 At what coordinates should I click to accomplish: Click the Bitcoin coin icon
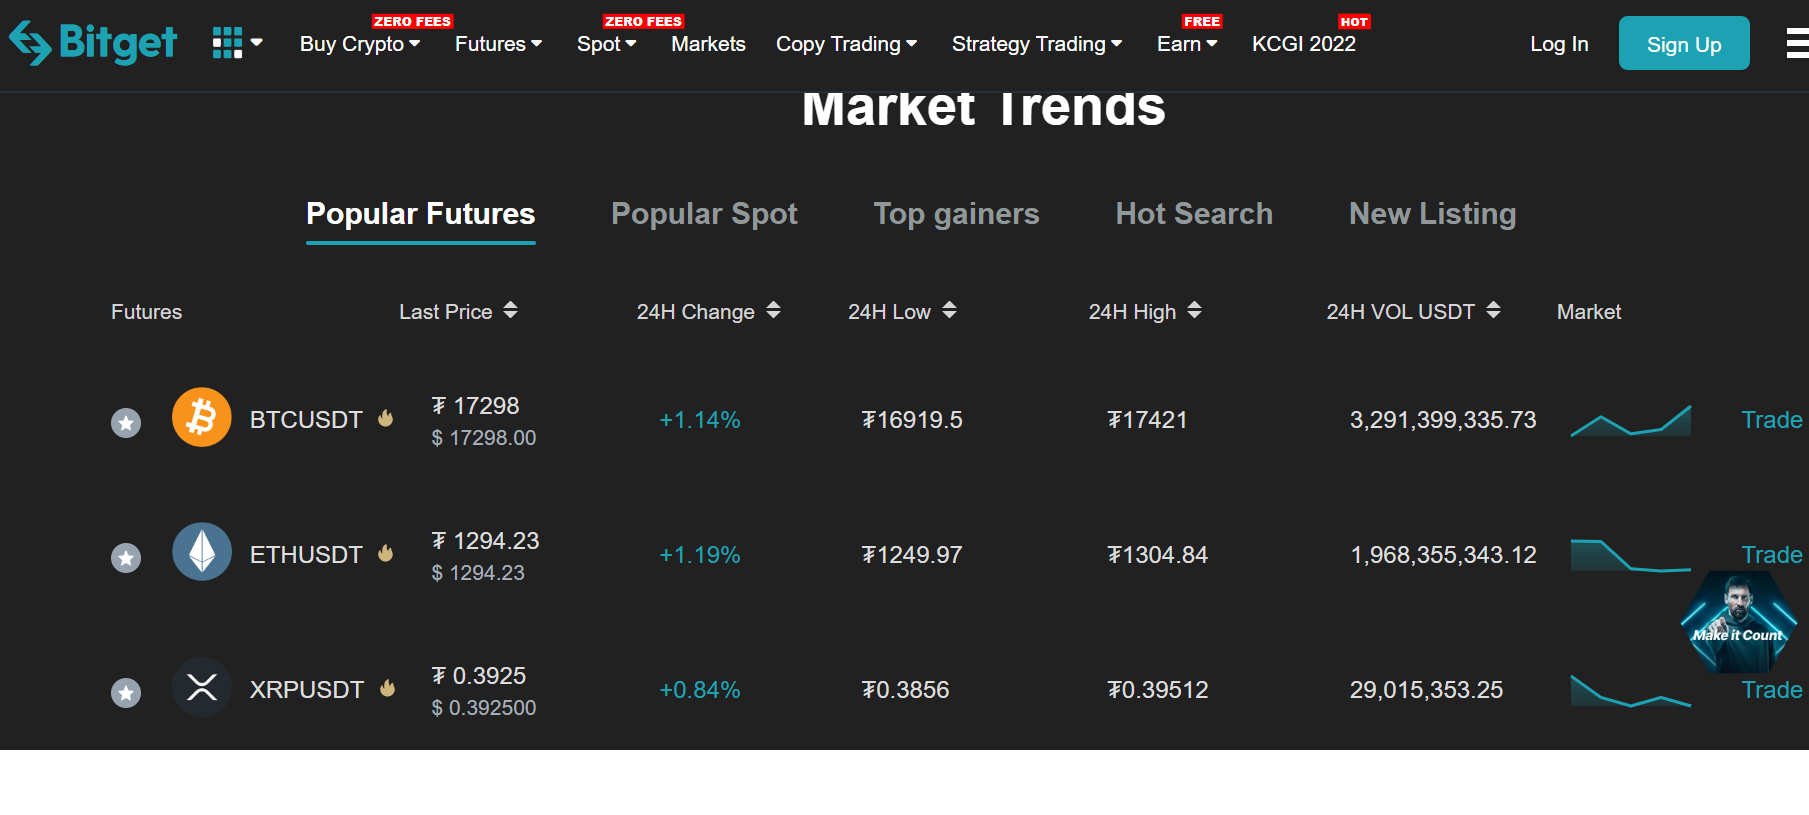202,417
